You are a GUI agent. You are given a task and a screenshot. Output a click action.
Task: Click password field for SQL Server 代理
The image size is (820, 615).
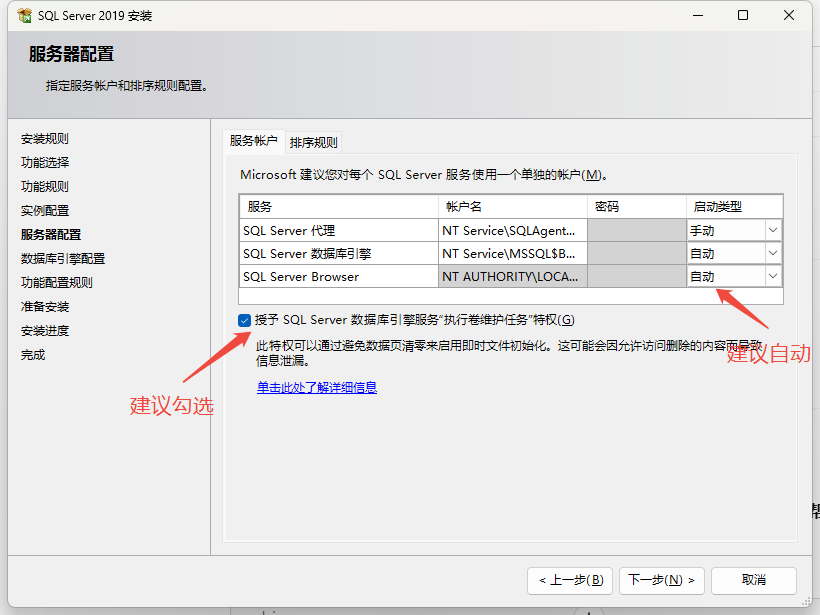coord(637,231)
